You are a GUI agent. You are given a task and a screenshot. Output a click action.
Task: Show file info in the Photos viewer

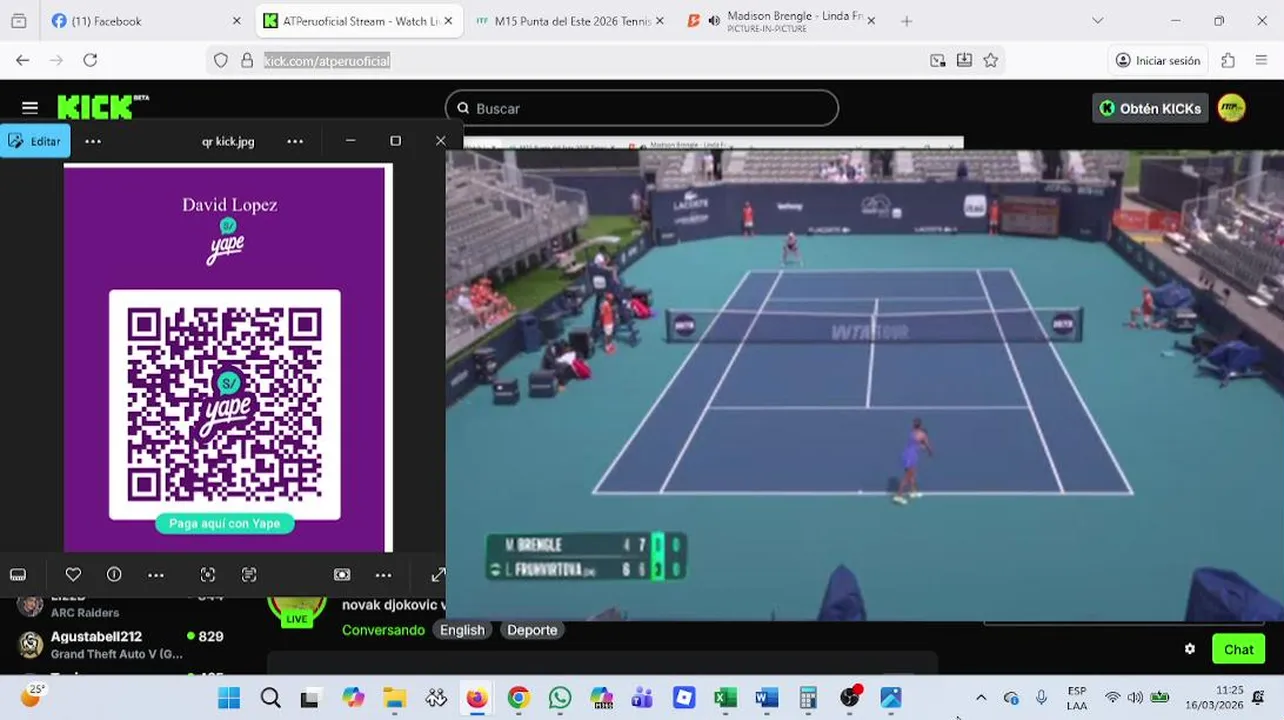click(114, 574)
